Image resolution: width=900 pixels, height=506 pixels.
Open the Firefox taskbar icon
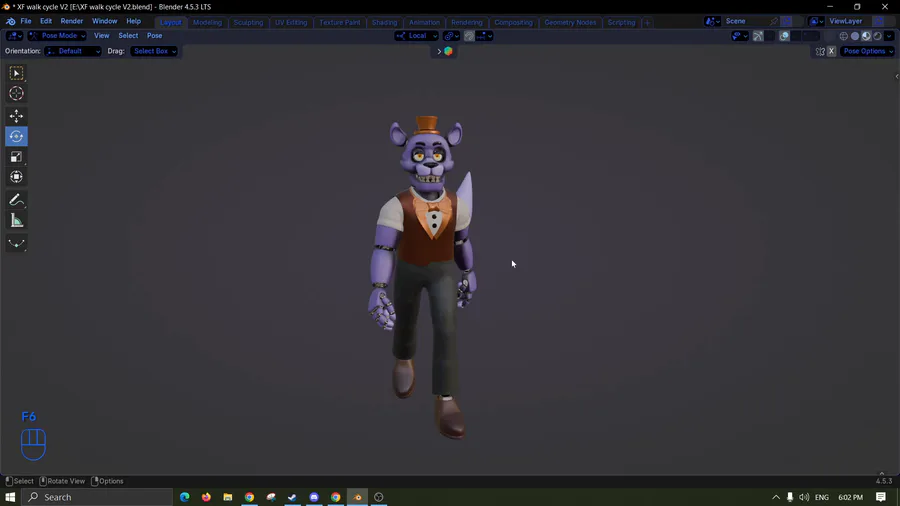206,497
